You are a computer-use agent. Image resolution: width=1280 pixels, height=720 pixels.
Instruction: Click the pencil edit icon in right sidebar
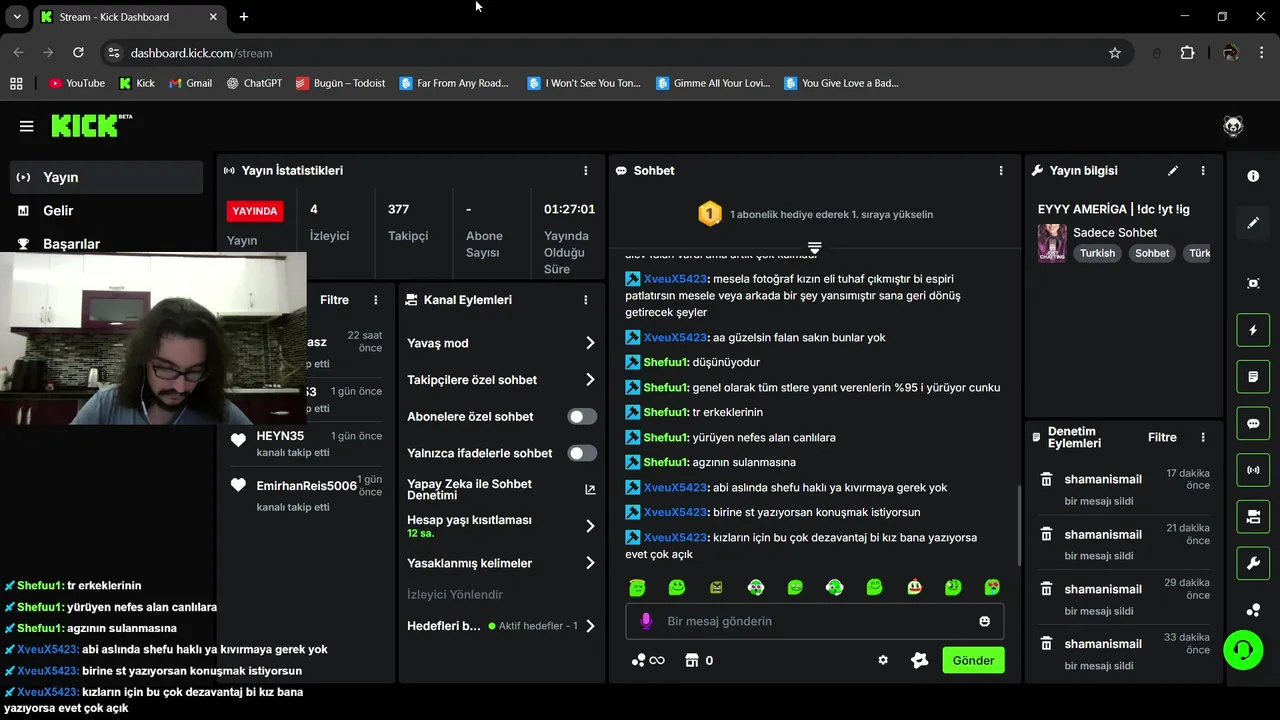tap(1253, 223)
